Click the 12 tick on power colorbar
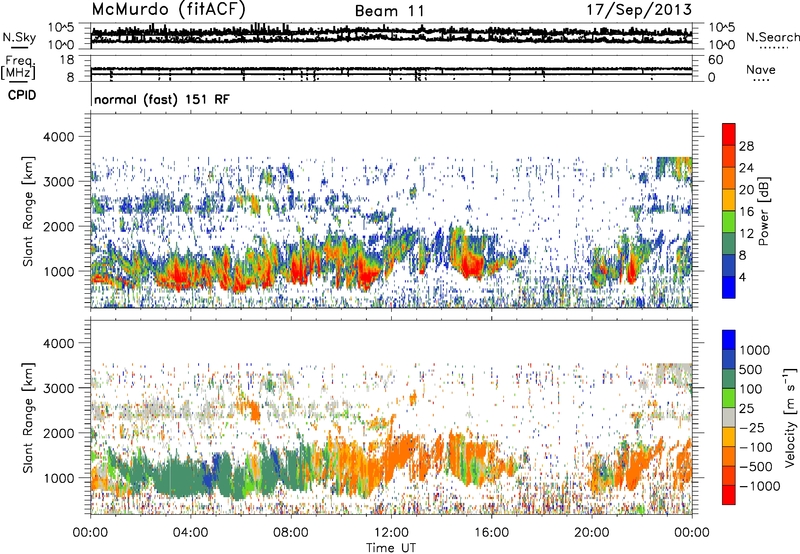 (x=746, y=234)
